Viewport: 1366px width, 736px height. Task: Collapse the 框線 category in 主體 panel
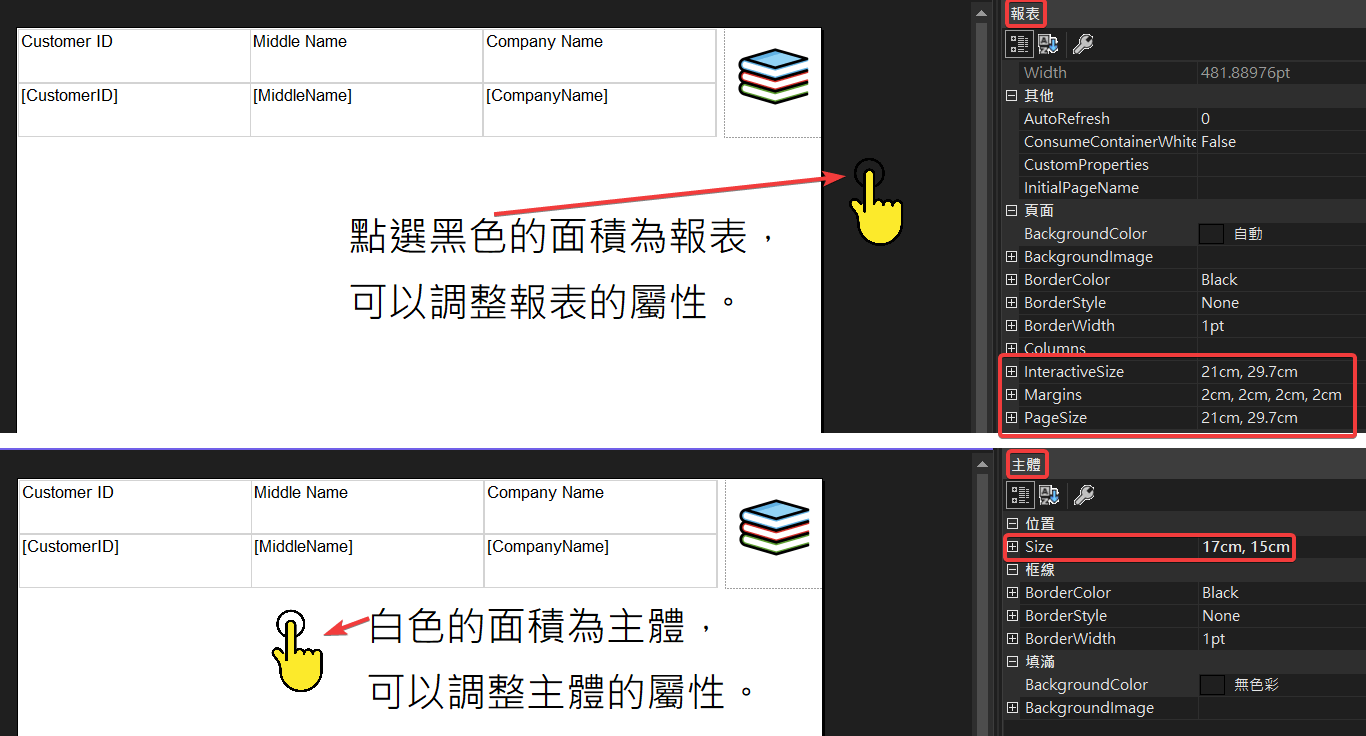(x=1012, y=570)
